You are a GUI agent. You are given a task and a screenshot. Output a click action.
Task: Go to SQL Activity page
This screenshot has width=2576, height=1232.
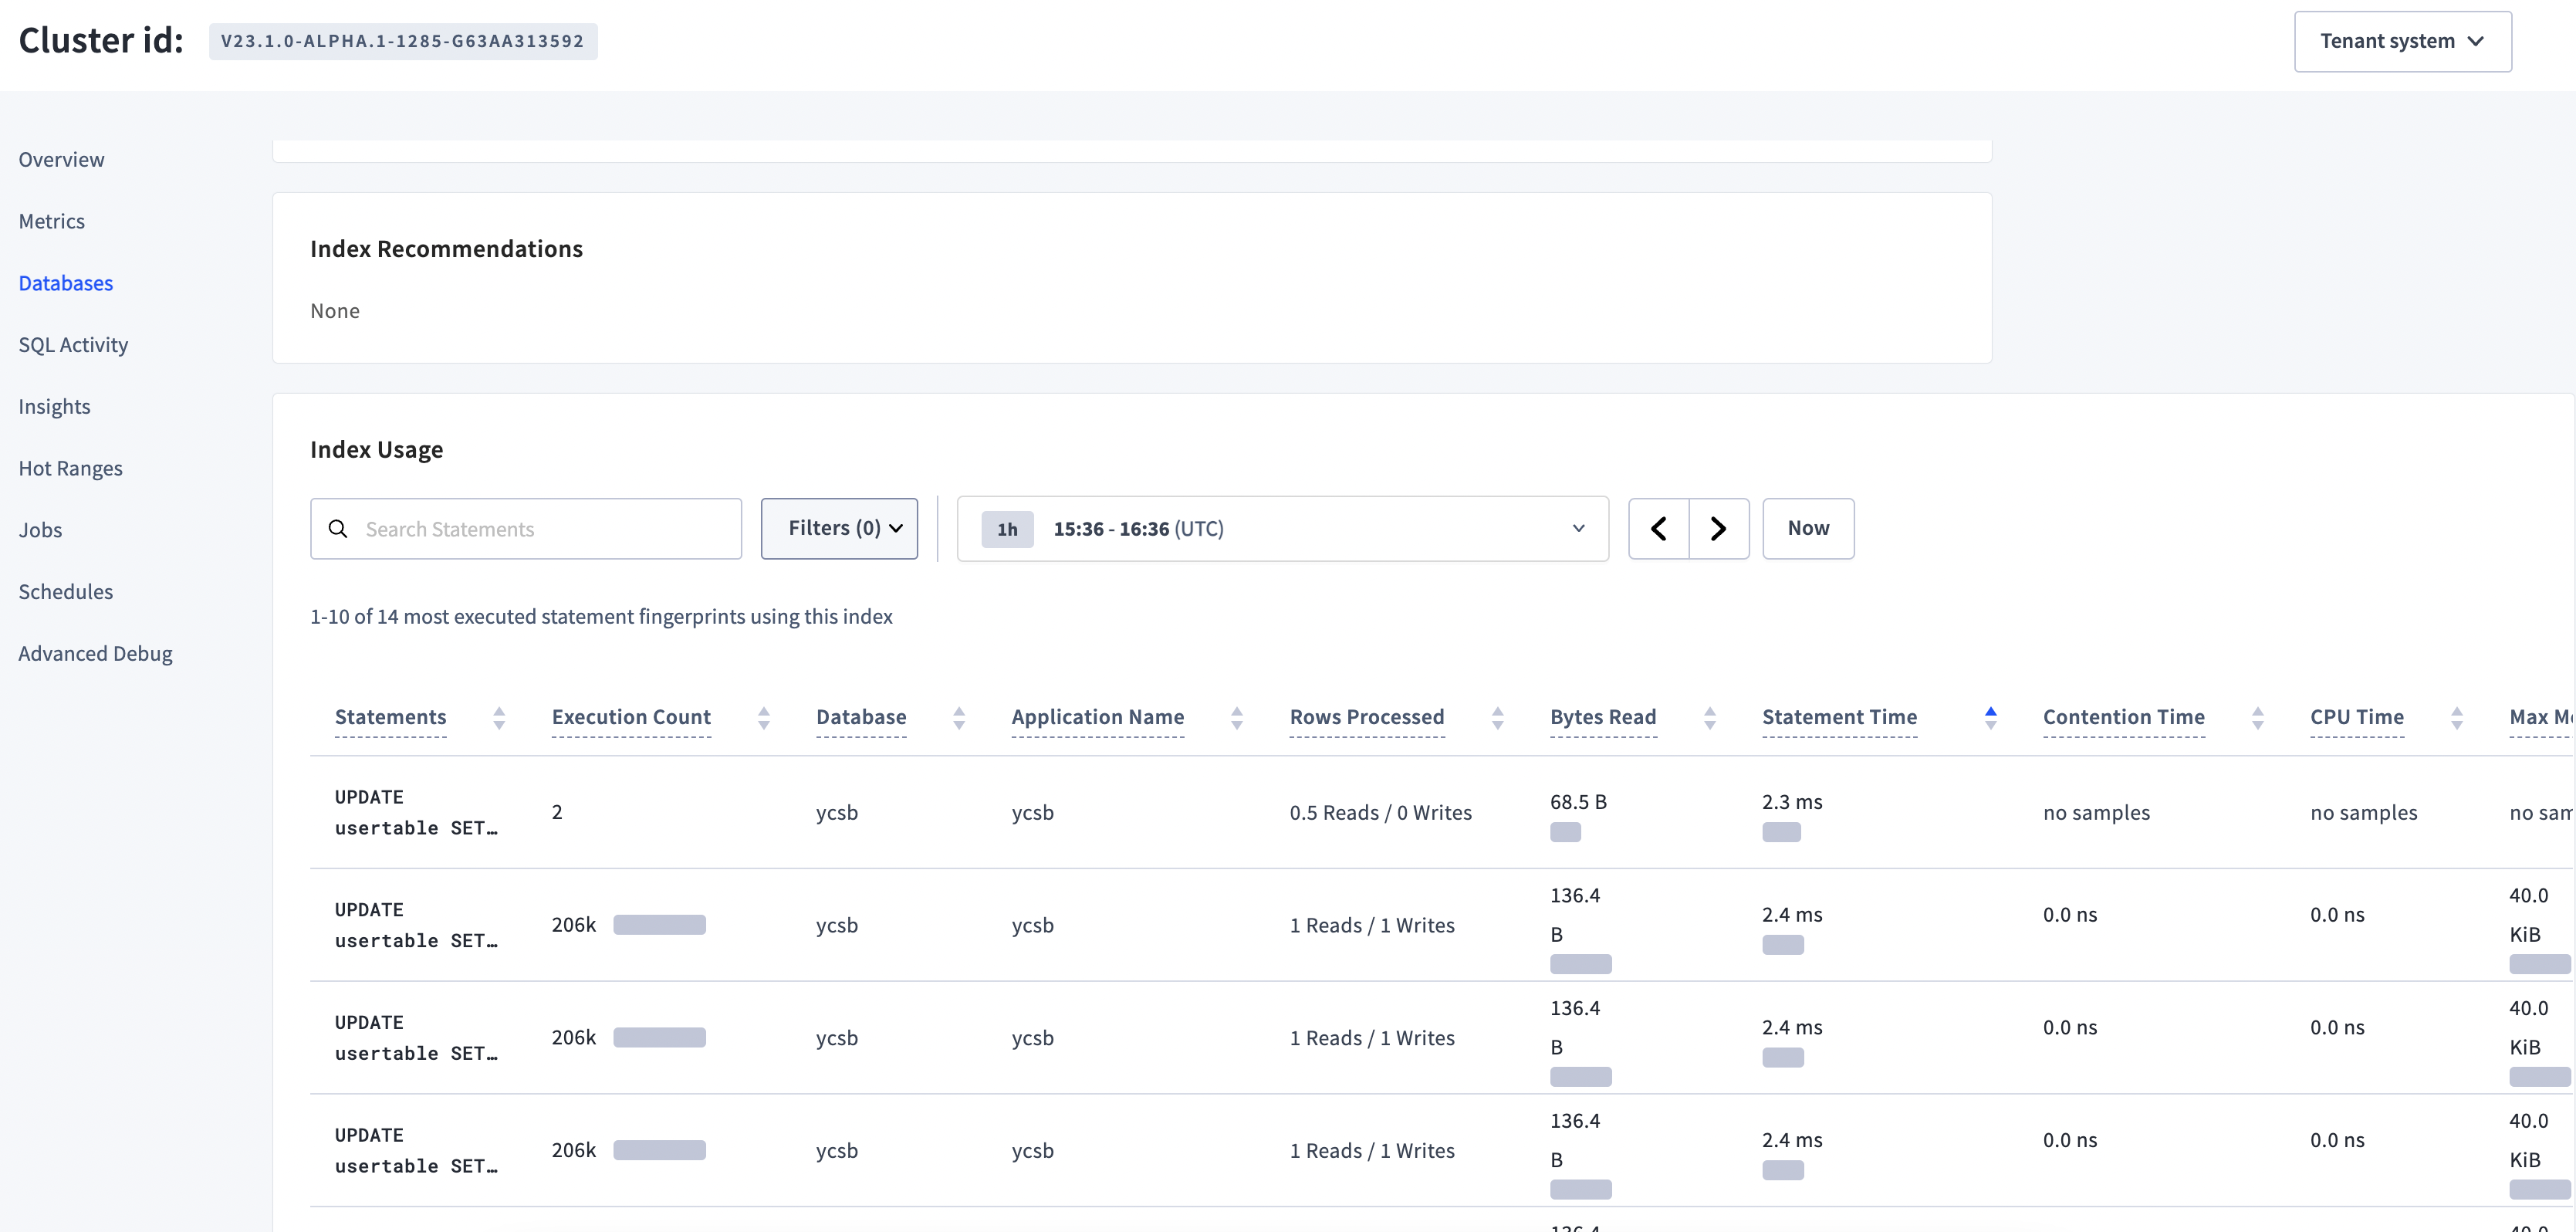click(x=73, y=345)
